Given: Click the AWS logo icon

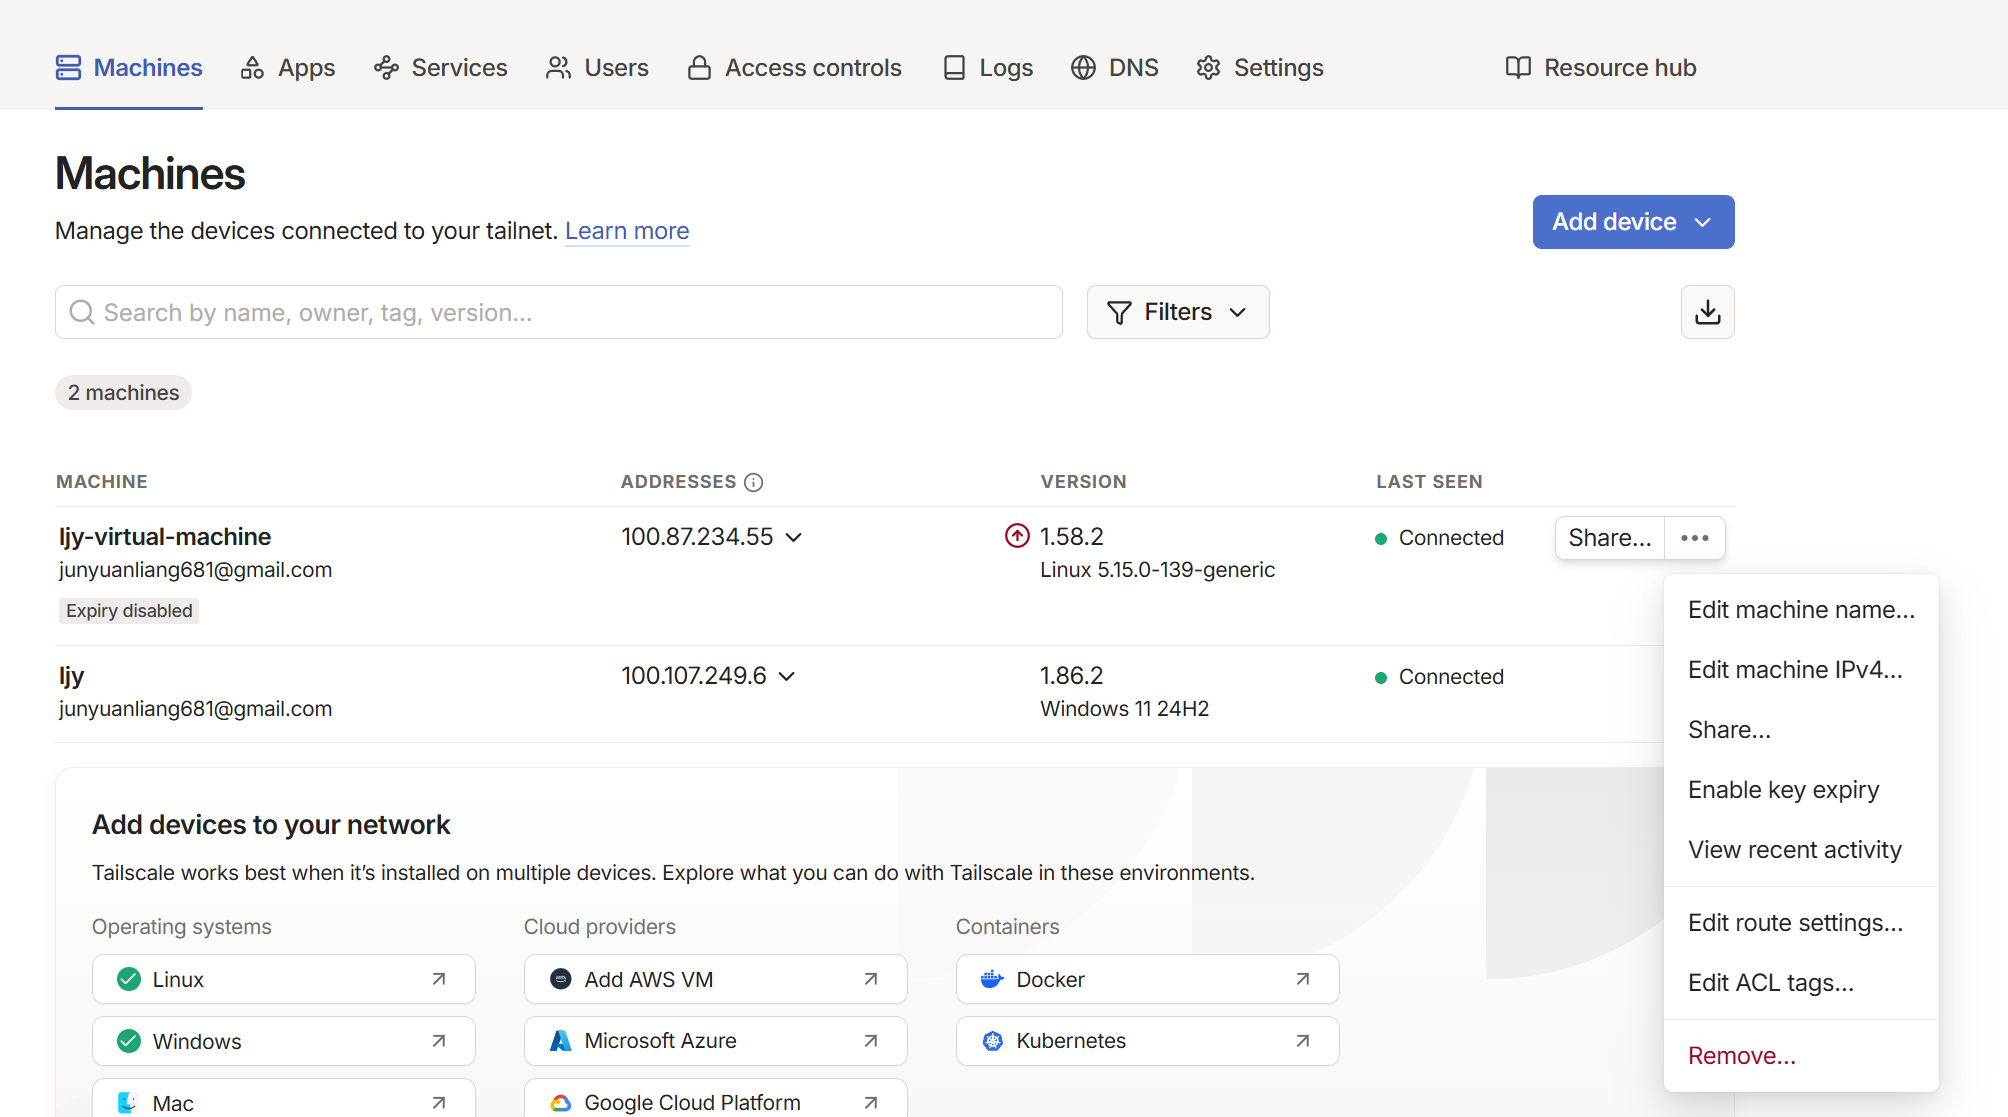Looking at the screenshot, I should [x=561, y=979].
